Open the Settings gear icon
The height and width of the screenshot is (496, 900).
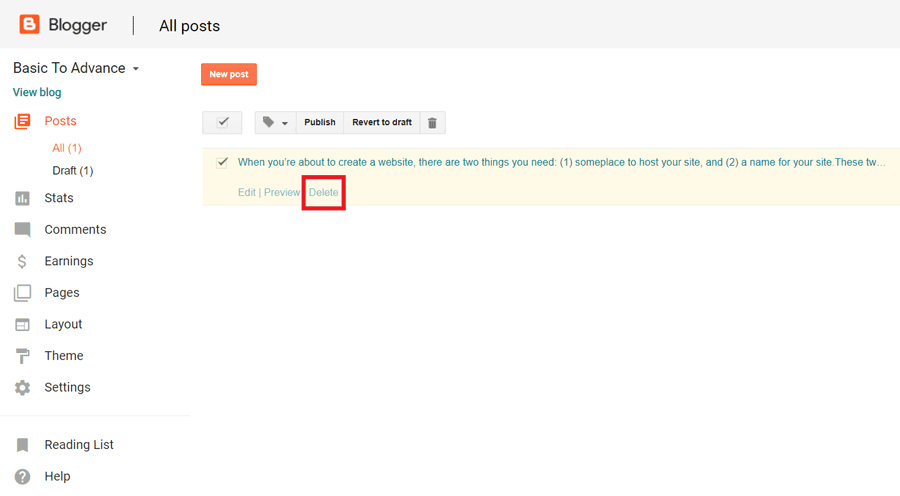click(22, 387)
